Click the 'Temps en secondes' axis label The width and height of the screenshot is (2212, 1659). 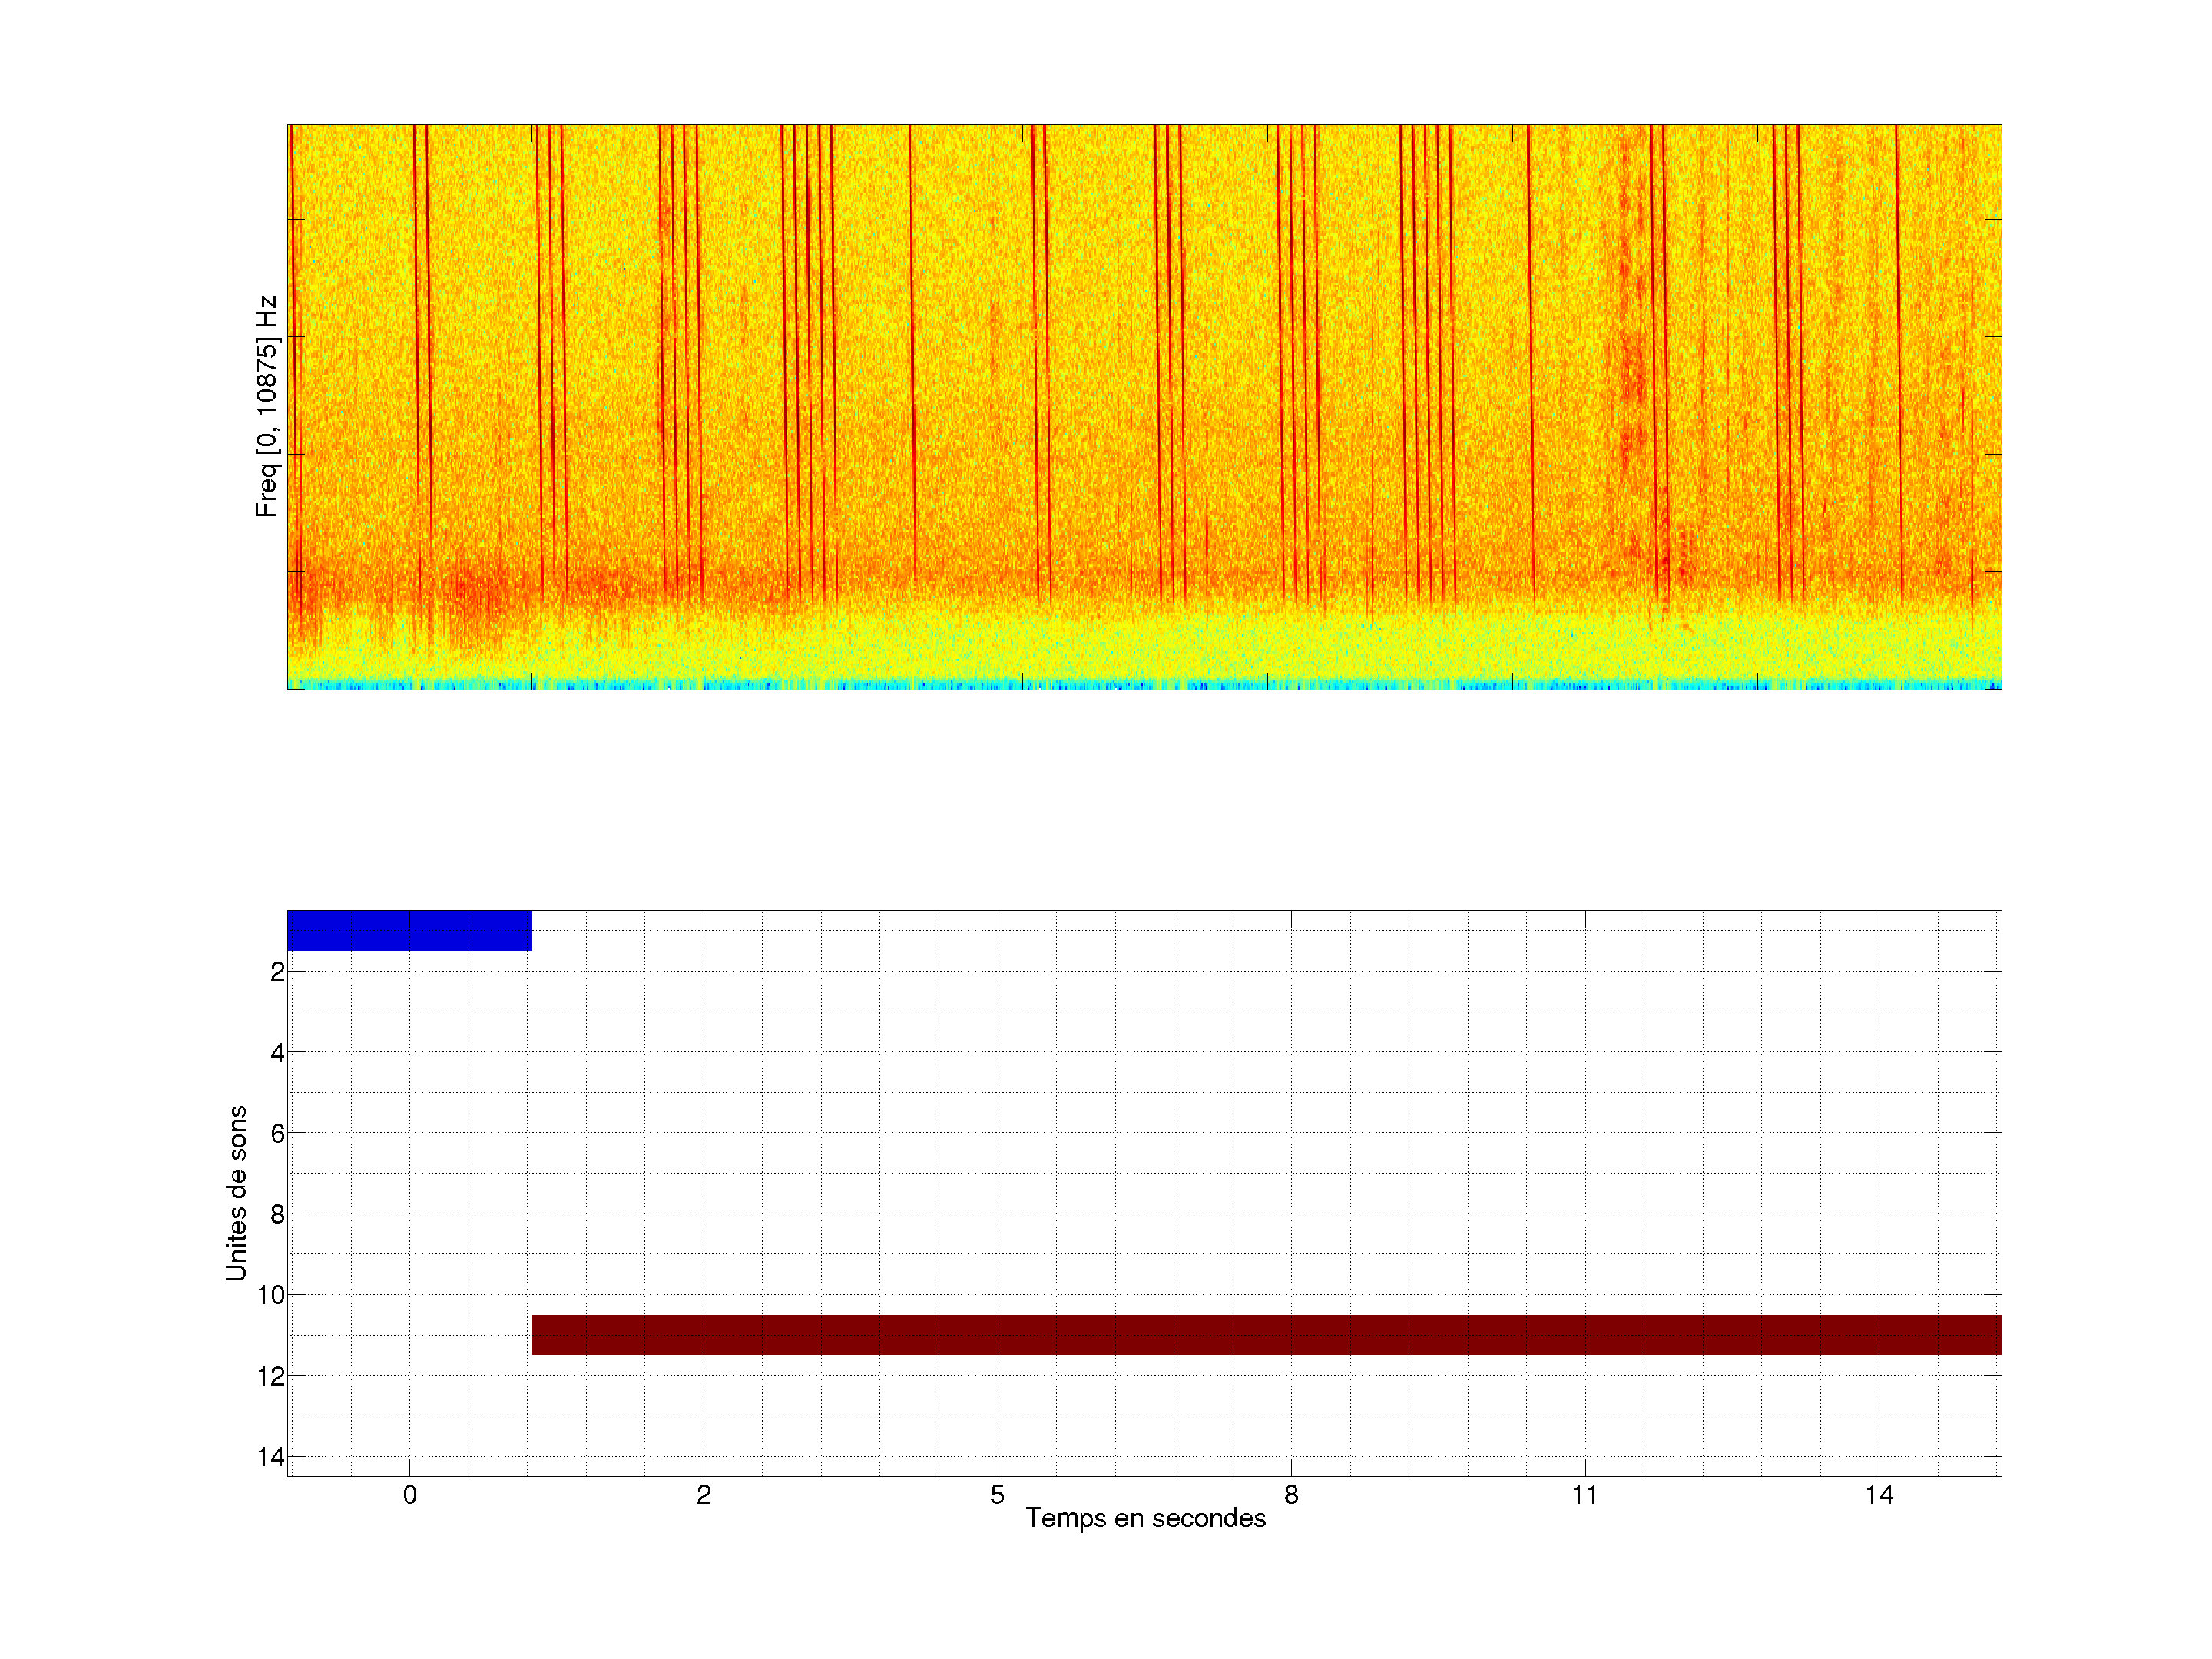point(1145,1518)
